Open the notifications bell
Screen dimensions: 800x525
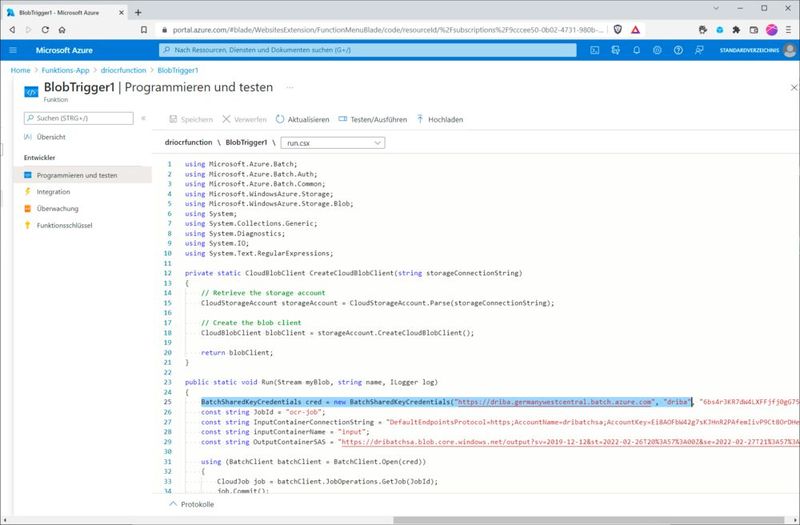click(x=636, y=50)
